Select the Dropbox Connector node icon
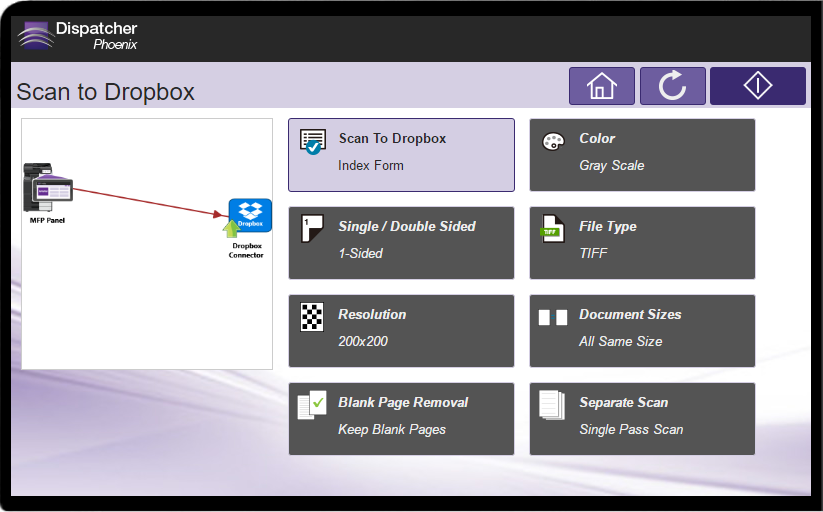The image size is (823, 512). (x=248, y=218)
